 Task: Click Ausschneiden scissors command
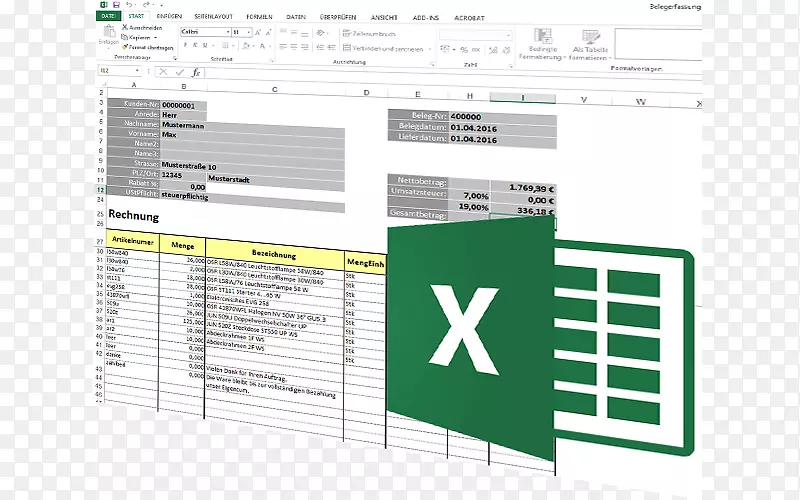tap(142, 28)
